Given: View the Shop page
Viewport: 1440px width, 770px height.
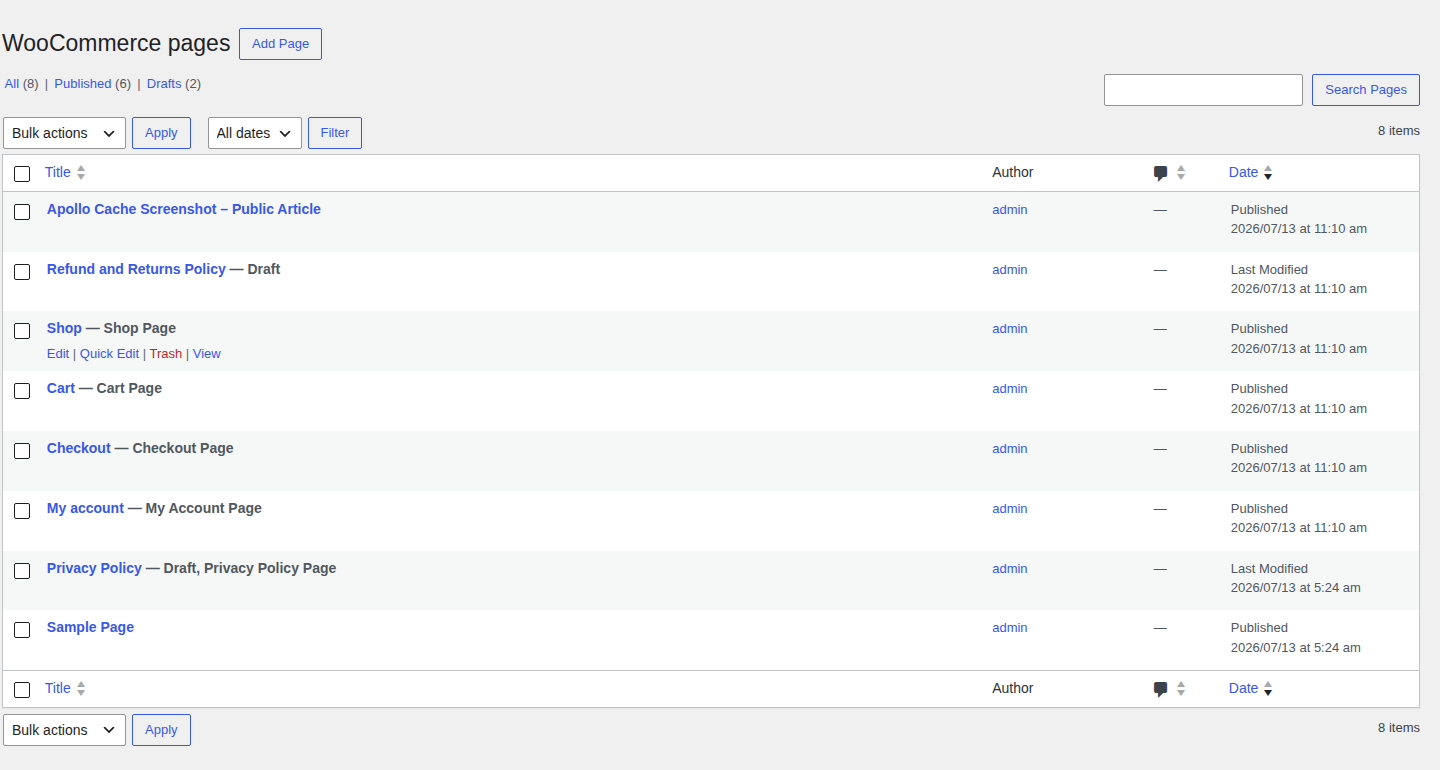Looking at the screenshot, I should [x=207, y=354].
